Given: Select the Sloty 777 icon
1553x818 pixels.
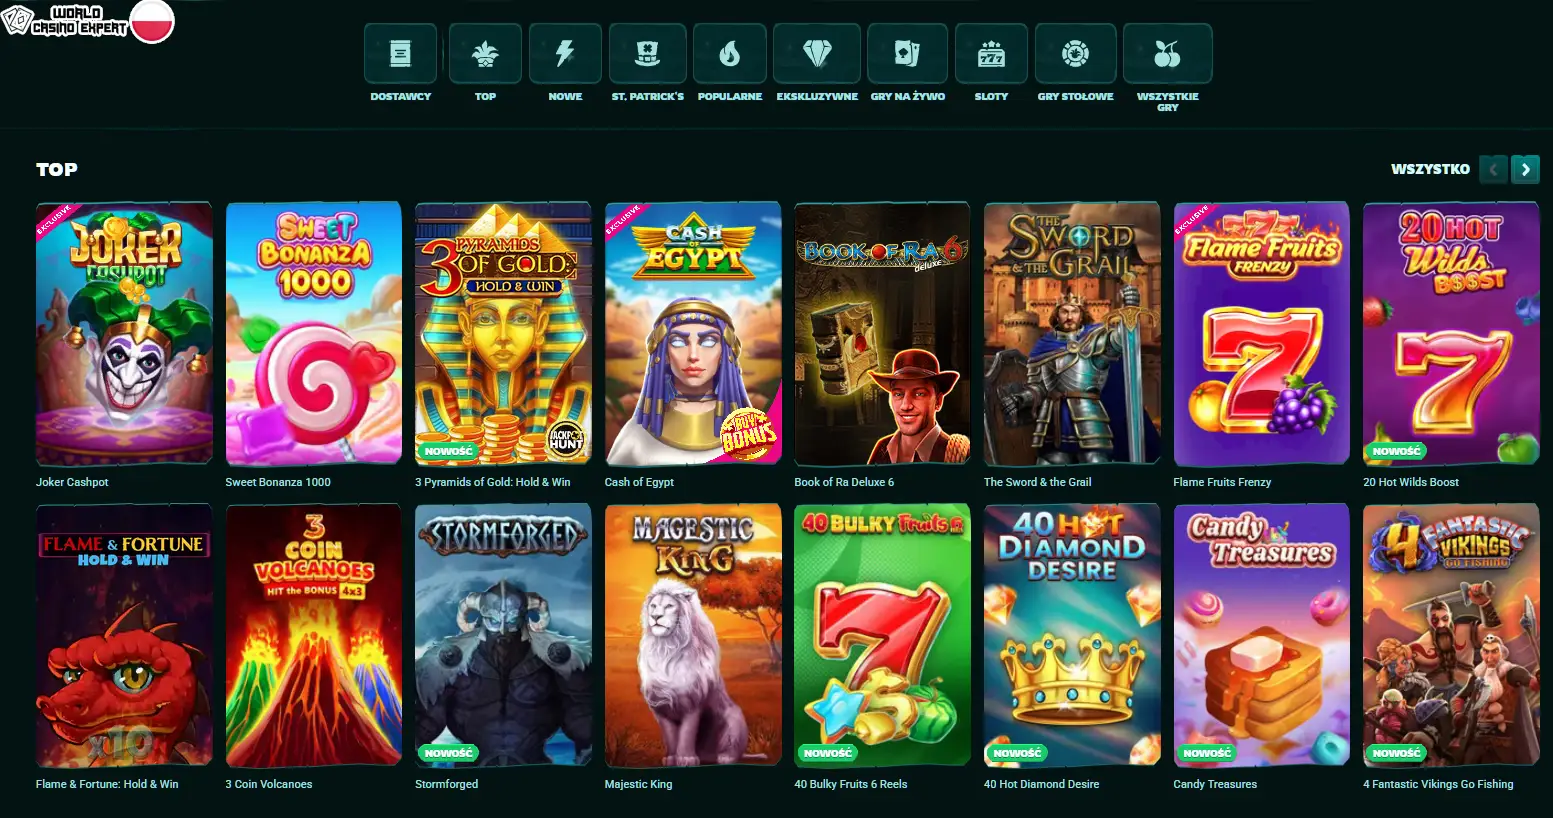Looking at the screenshot, I should point(991,53).
